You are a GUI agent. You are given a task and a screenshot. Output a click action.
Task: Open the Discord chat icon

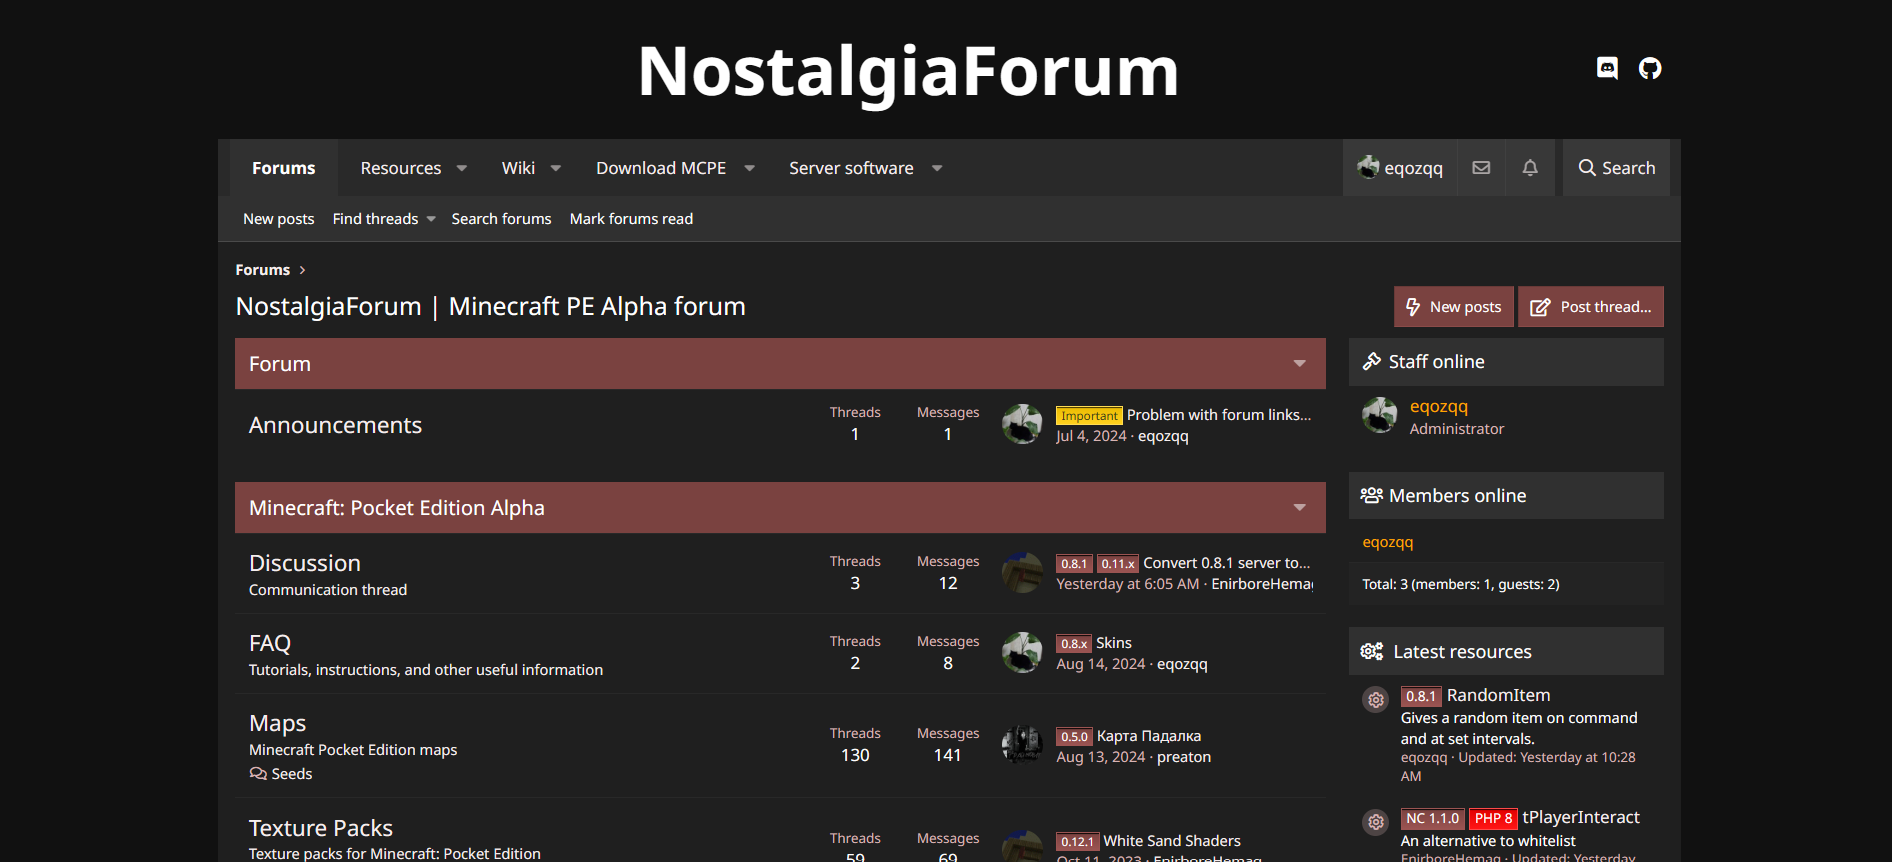point(1607,68)
